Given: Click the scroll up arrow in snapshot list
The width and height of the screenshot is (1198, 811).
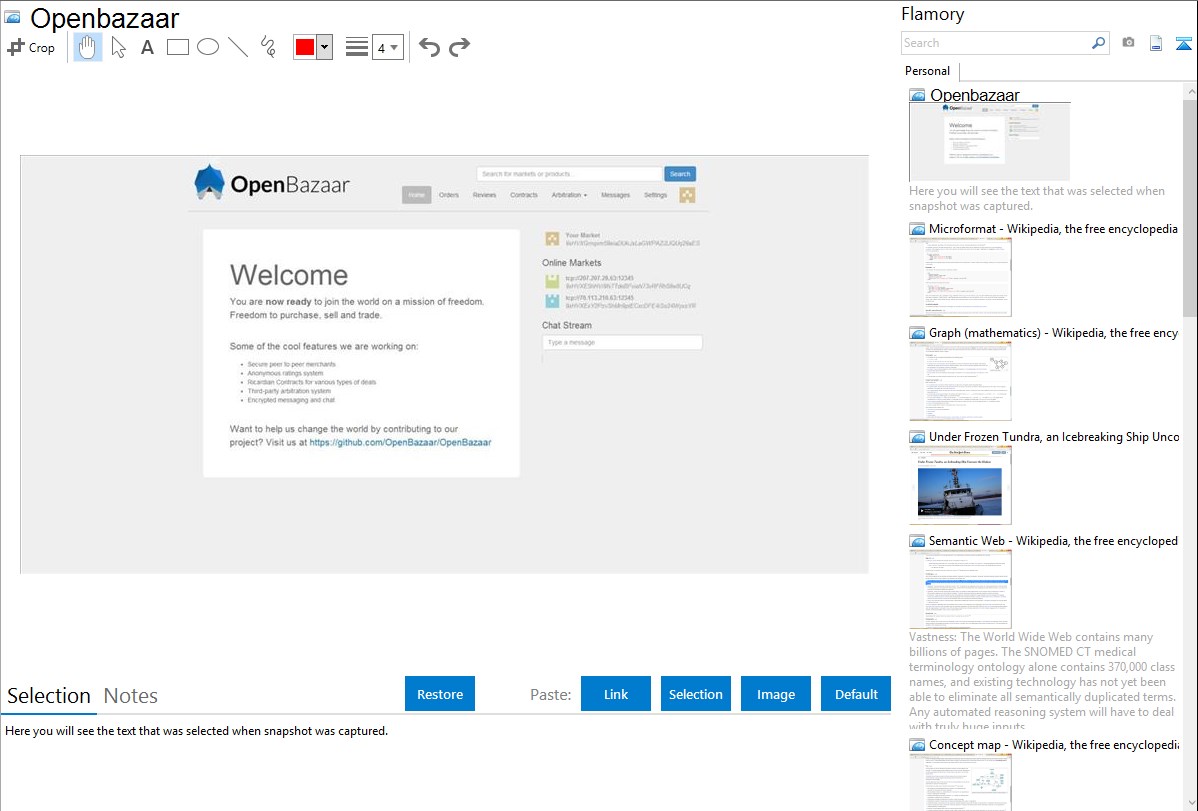Looking at the screenshot, I should (x=1190, y=91).
